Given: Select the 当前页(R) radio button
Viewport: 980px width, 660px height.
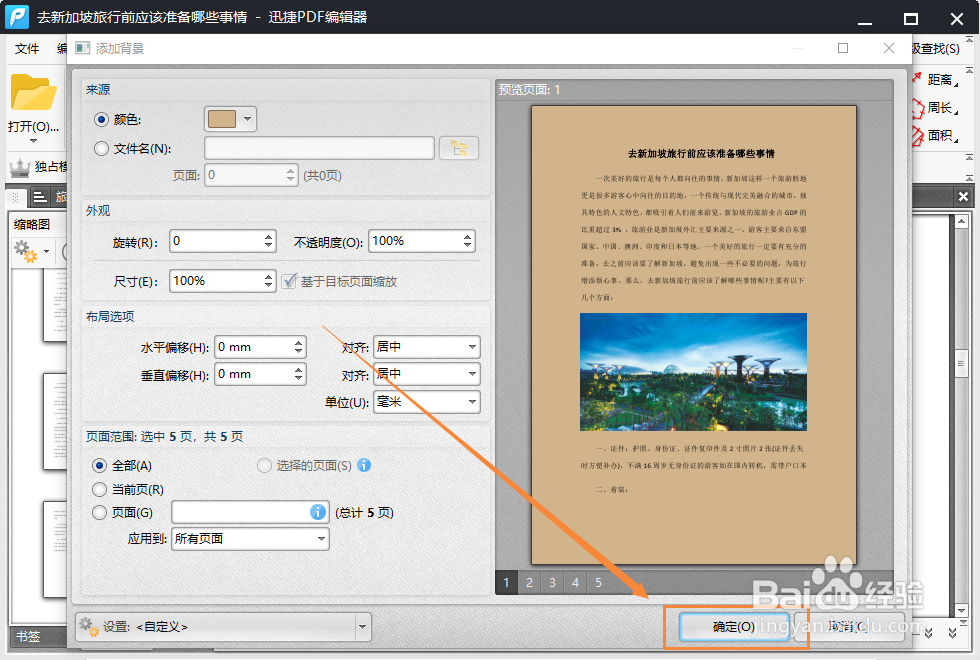Looking at the screenshot, I should [100, 490].
